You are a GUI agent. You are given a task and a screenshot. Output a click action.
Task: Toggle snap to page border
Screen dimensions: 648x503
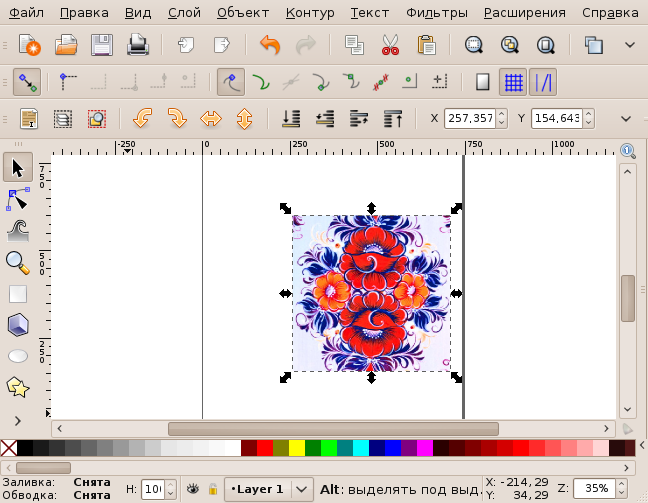coord(483,82)
